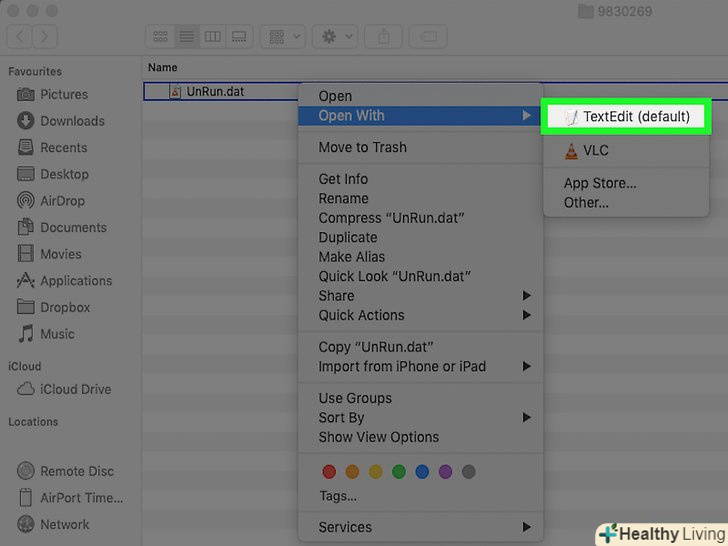
Task: Open the group-by arrangement dropdown
Action: click(283, 36)
